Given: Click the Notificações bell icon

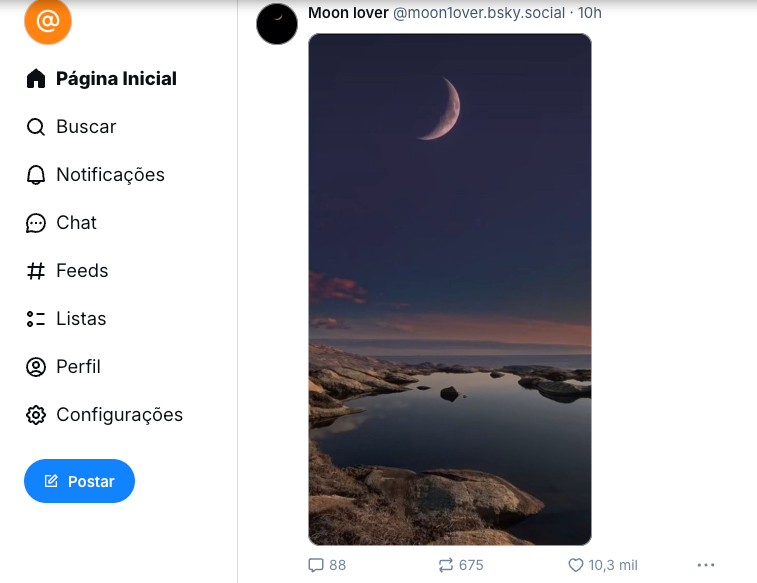Looking at the screenshot, I should click(x=36, y=175).
